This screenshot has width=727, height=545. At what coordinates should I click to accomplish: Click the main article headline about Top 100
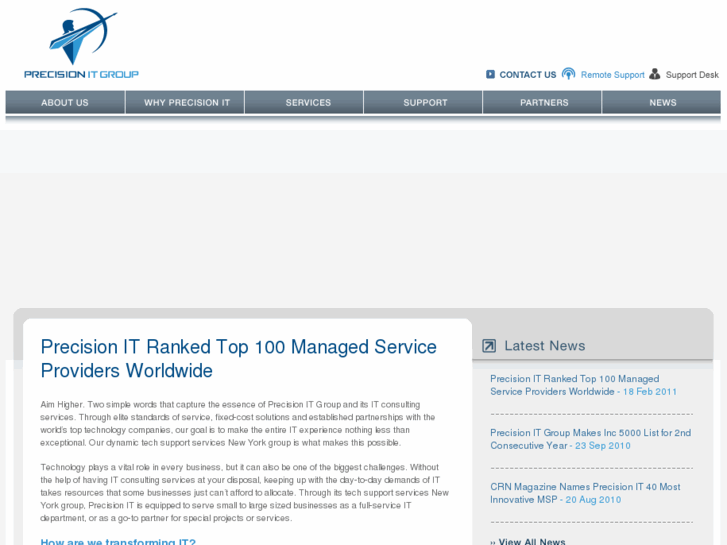(x=238, y=359)
